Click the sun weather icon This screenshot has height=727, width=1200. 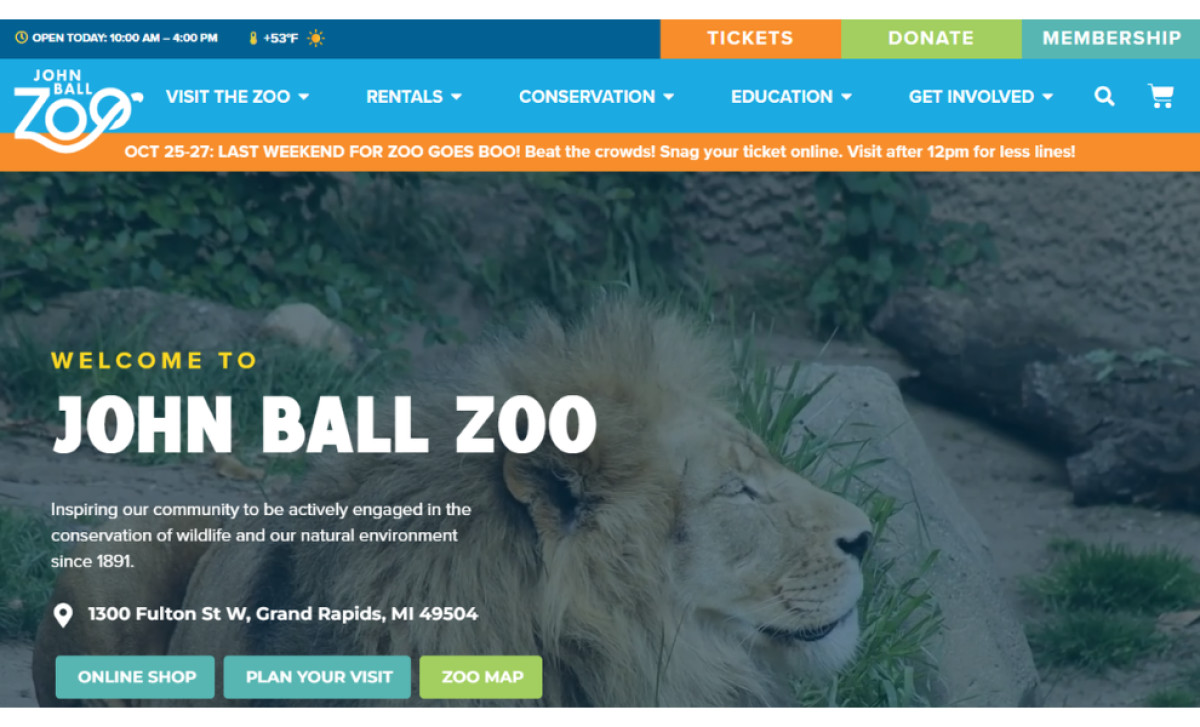(316, 38)
